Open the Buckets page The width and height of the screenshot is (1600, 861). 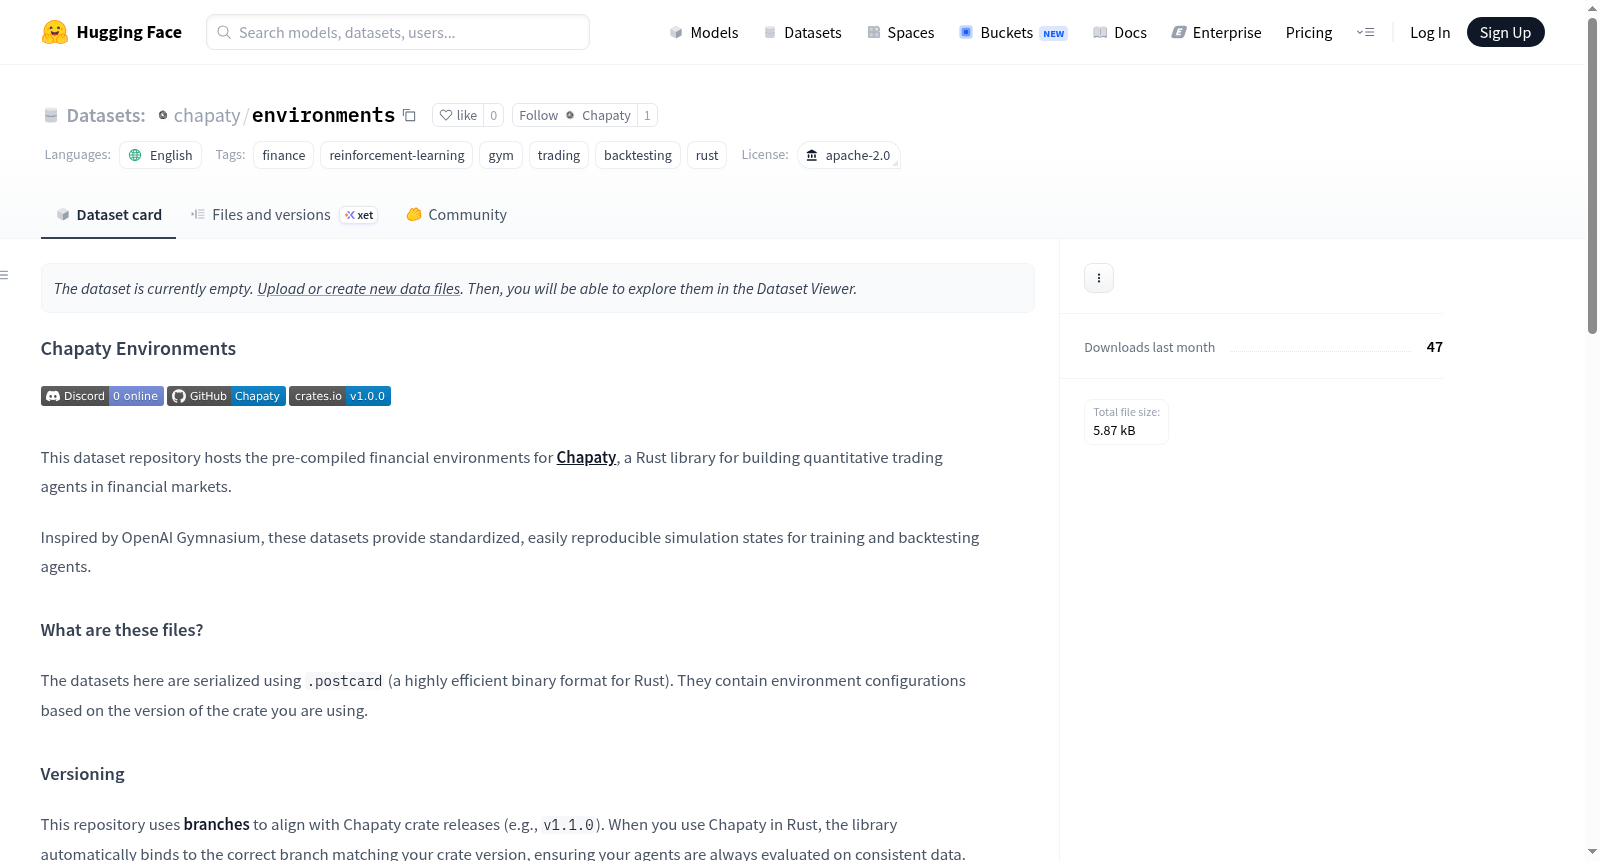click(1013, 32)
